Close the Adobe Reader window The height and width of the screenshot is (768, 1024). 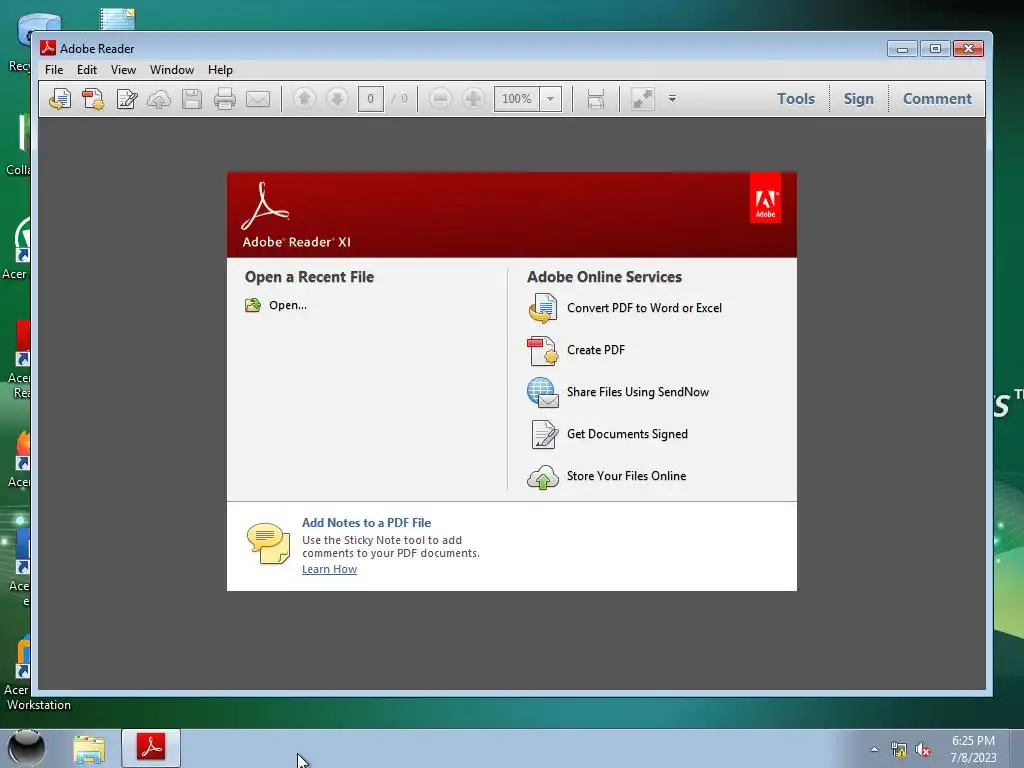[968, 49]
